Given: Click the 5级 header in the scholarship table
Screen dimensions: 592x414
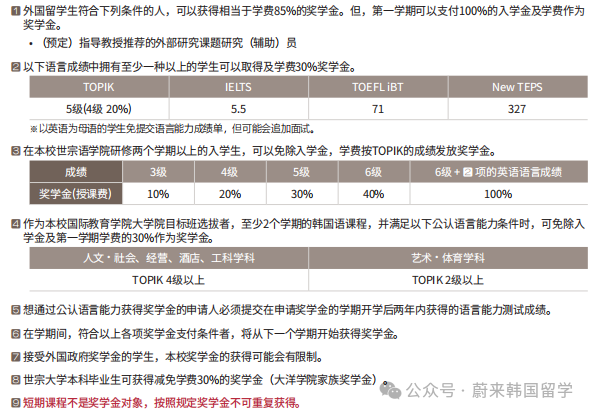Looking at the screenshot, I should [x=302, y=172].
